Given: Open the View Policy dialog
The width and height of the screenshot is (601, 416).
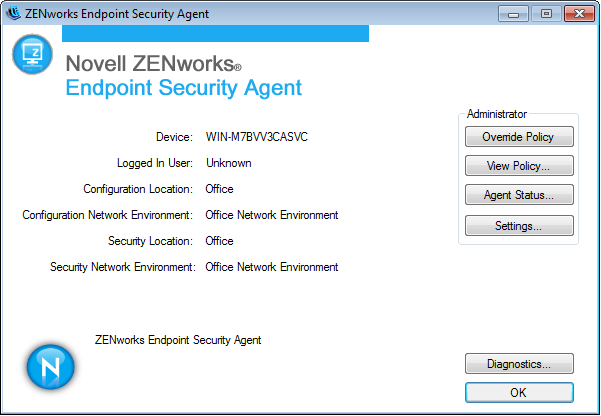Looking at the screenshot, I should tap(518, 166).
